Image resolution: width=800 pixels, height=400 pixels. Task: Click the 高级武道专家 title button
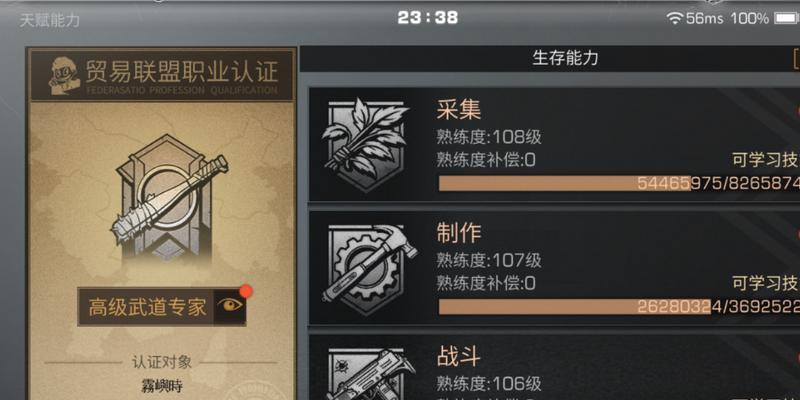(x=147, y=307)
